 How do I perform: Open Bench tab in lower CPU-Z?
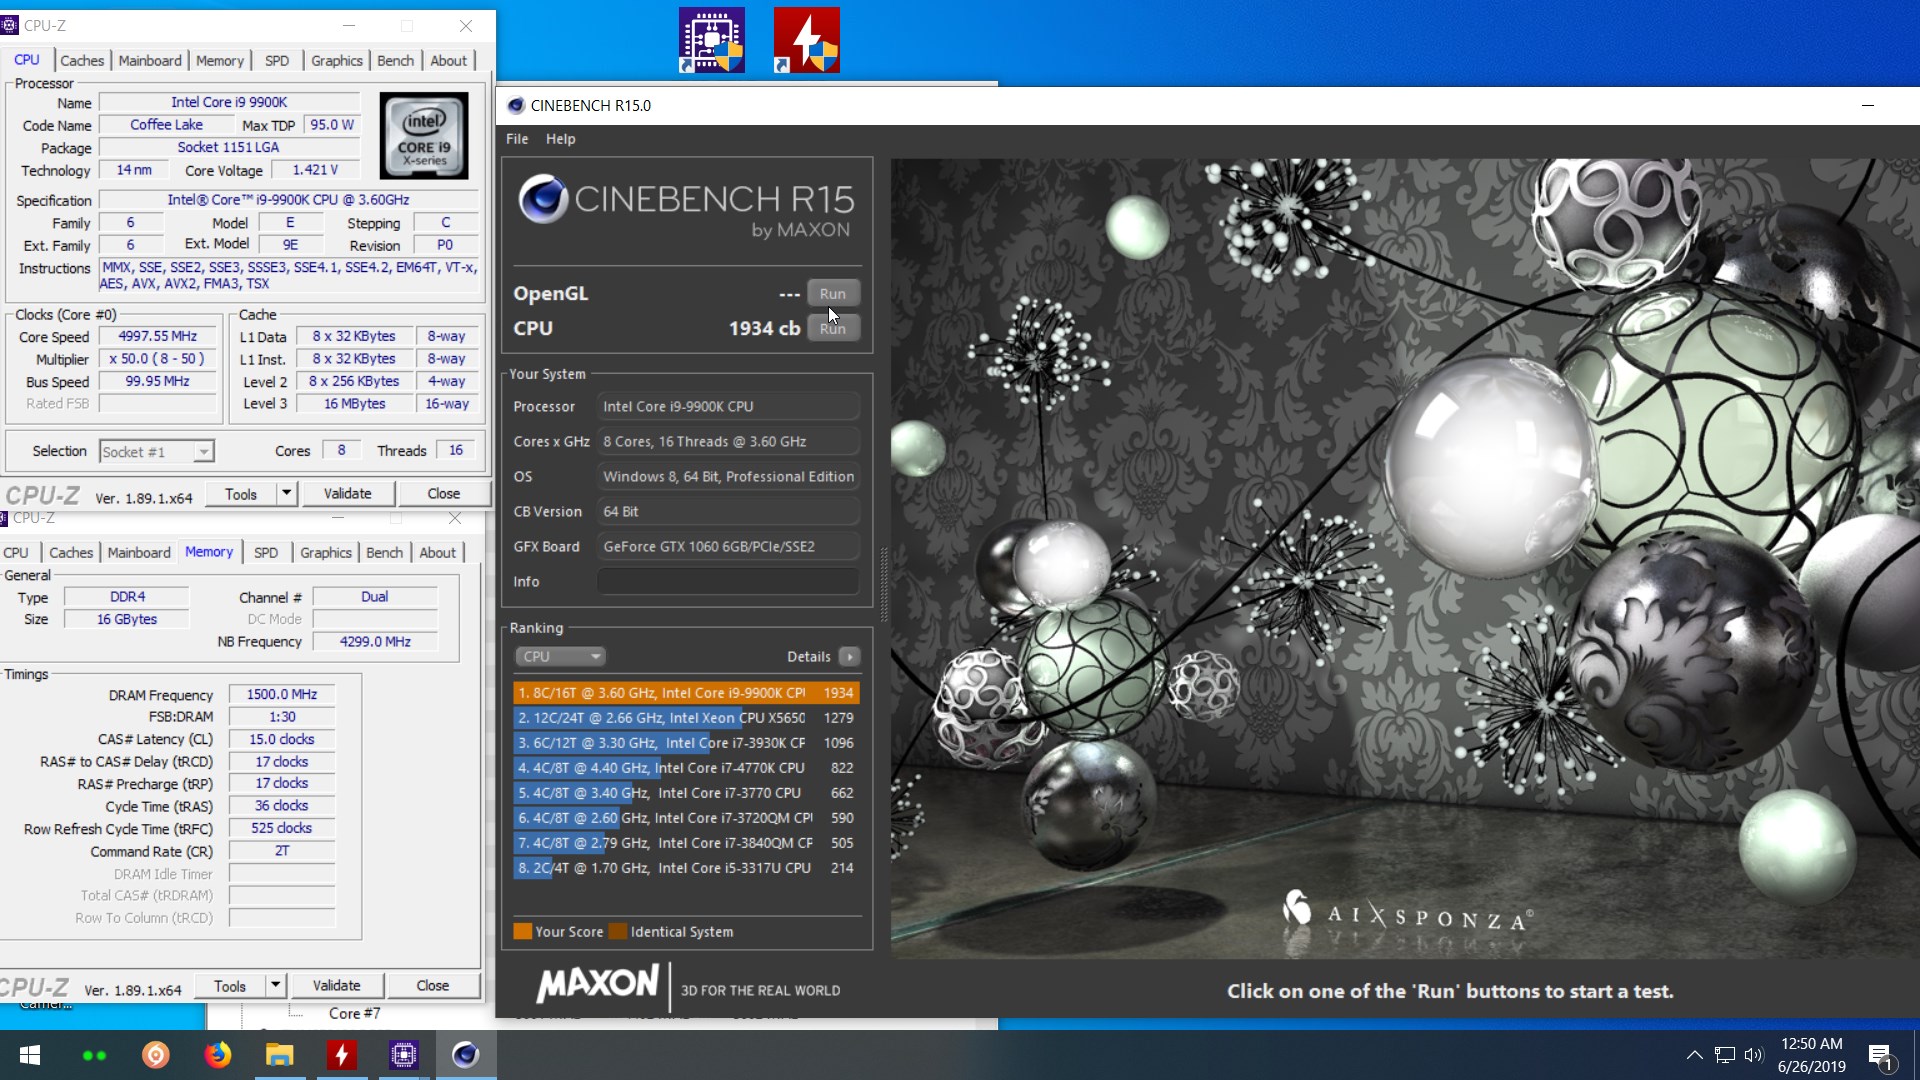pyautogui.click(x=384, y=552)
